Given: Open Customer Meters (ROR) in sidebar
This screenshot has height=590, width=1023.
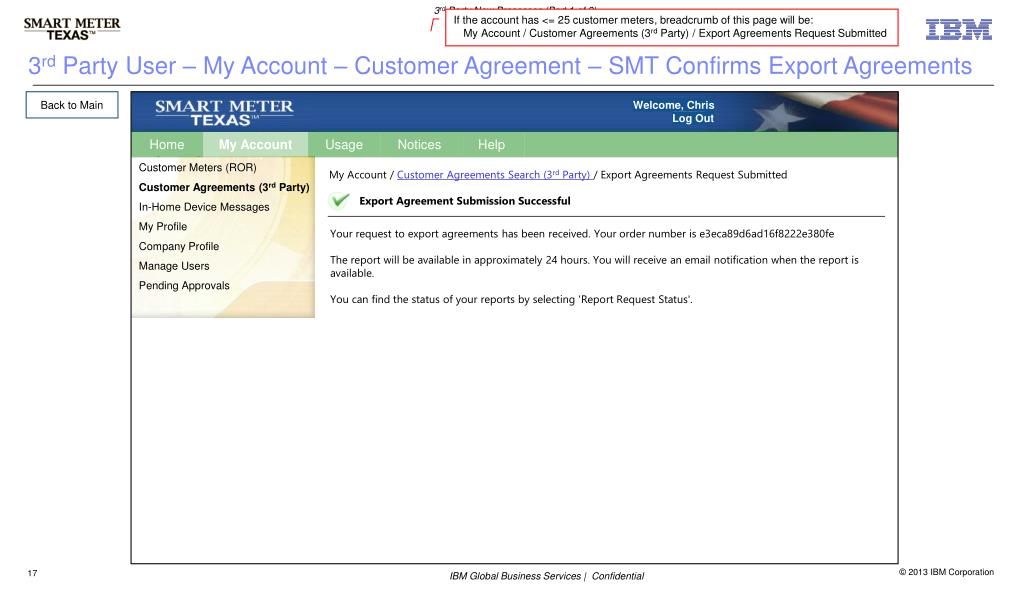Looking at the screenshot, I should click(x=198, y=168).
